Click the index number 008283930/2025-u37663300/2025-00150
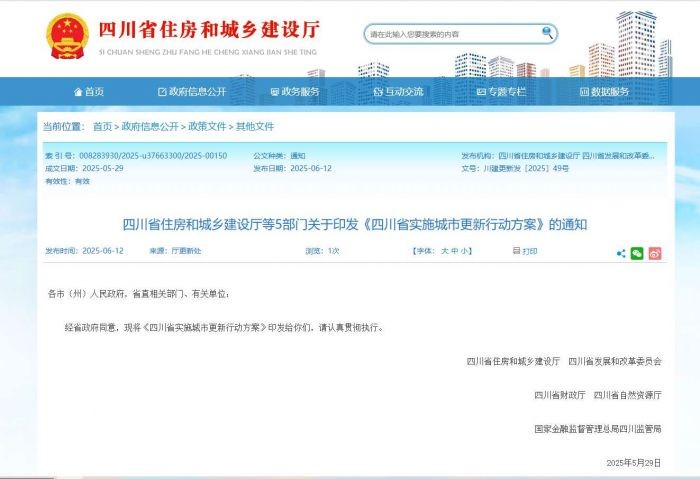 (x=153, y=155)
